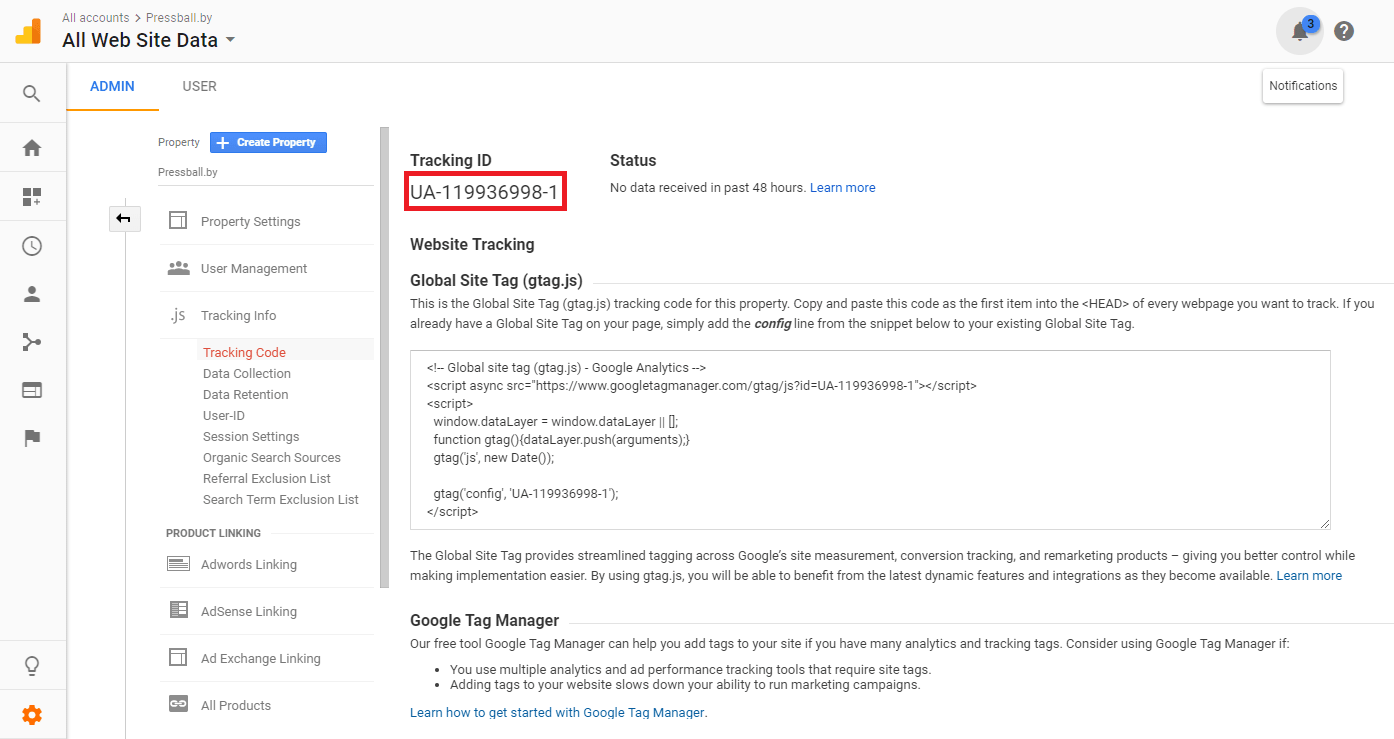Select Tracking Code submenu item
Viewport: 1394px width, 739px height.
tap(244, 353)
